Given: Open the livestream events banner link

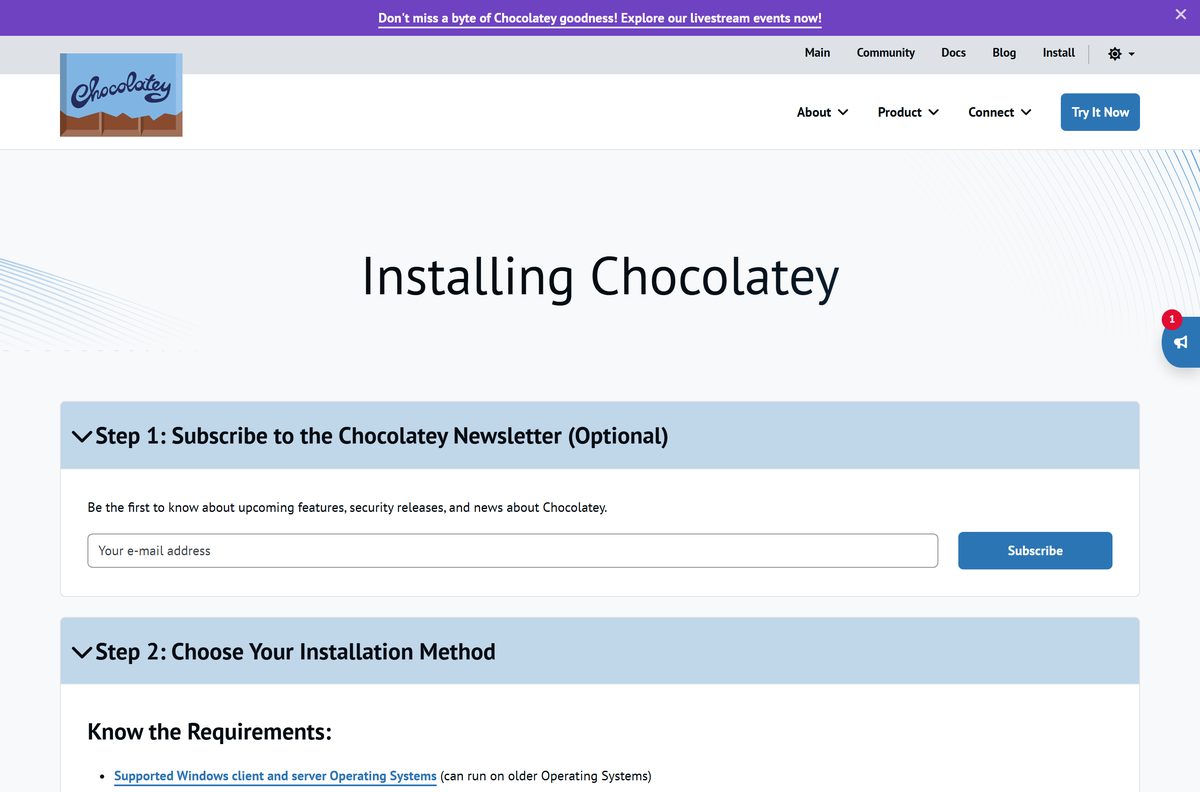Looking at the screenshot, I should point(600,18).
